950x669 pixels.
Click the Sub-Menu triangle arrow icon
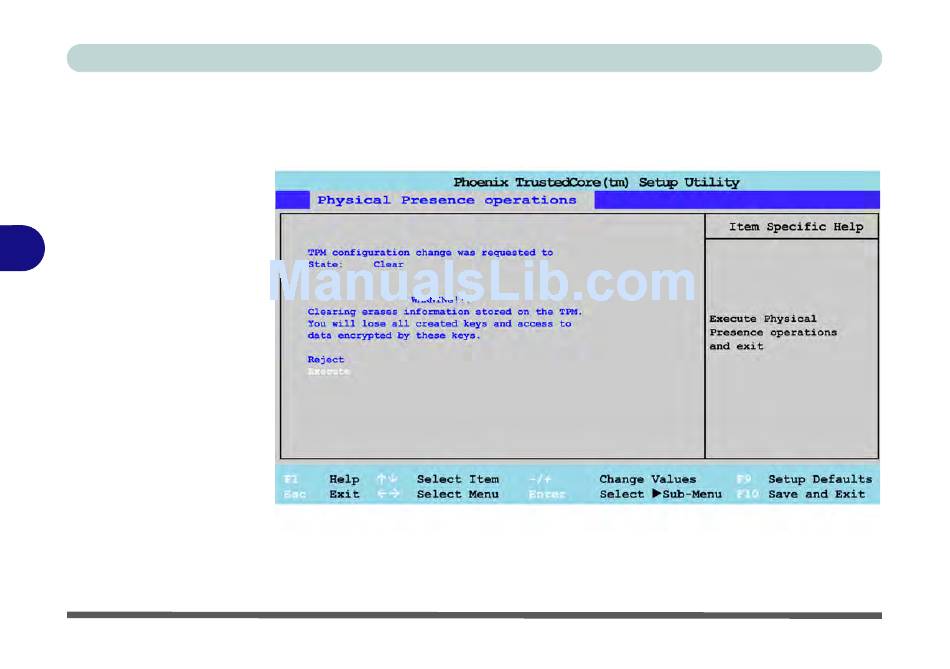click(657, 494)
